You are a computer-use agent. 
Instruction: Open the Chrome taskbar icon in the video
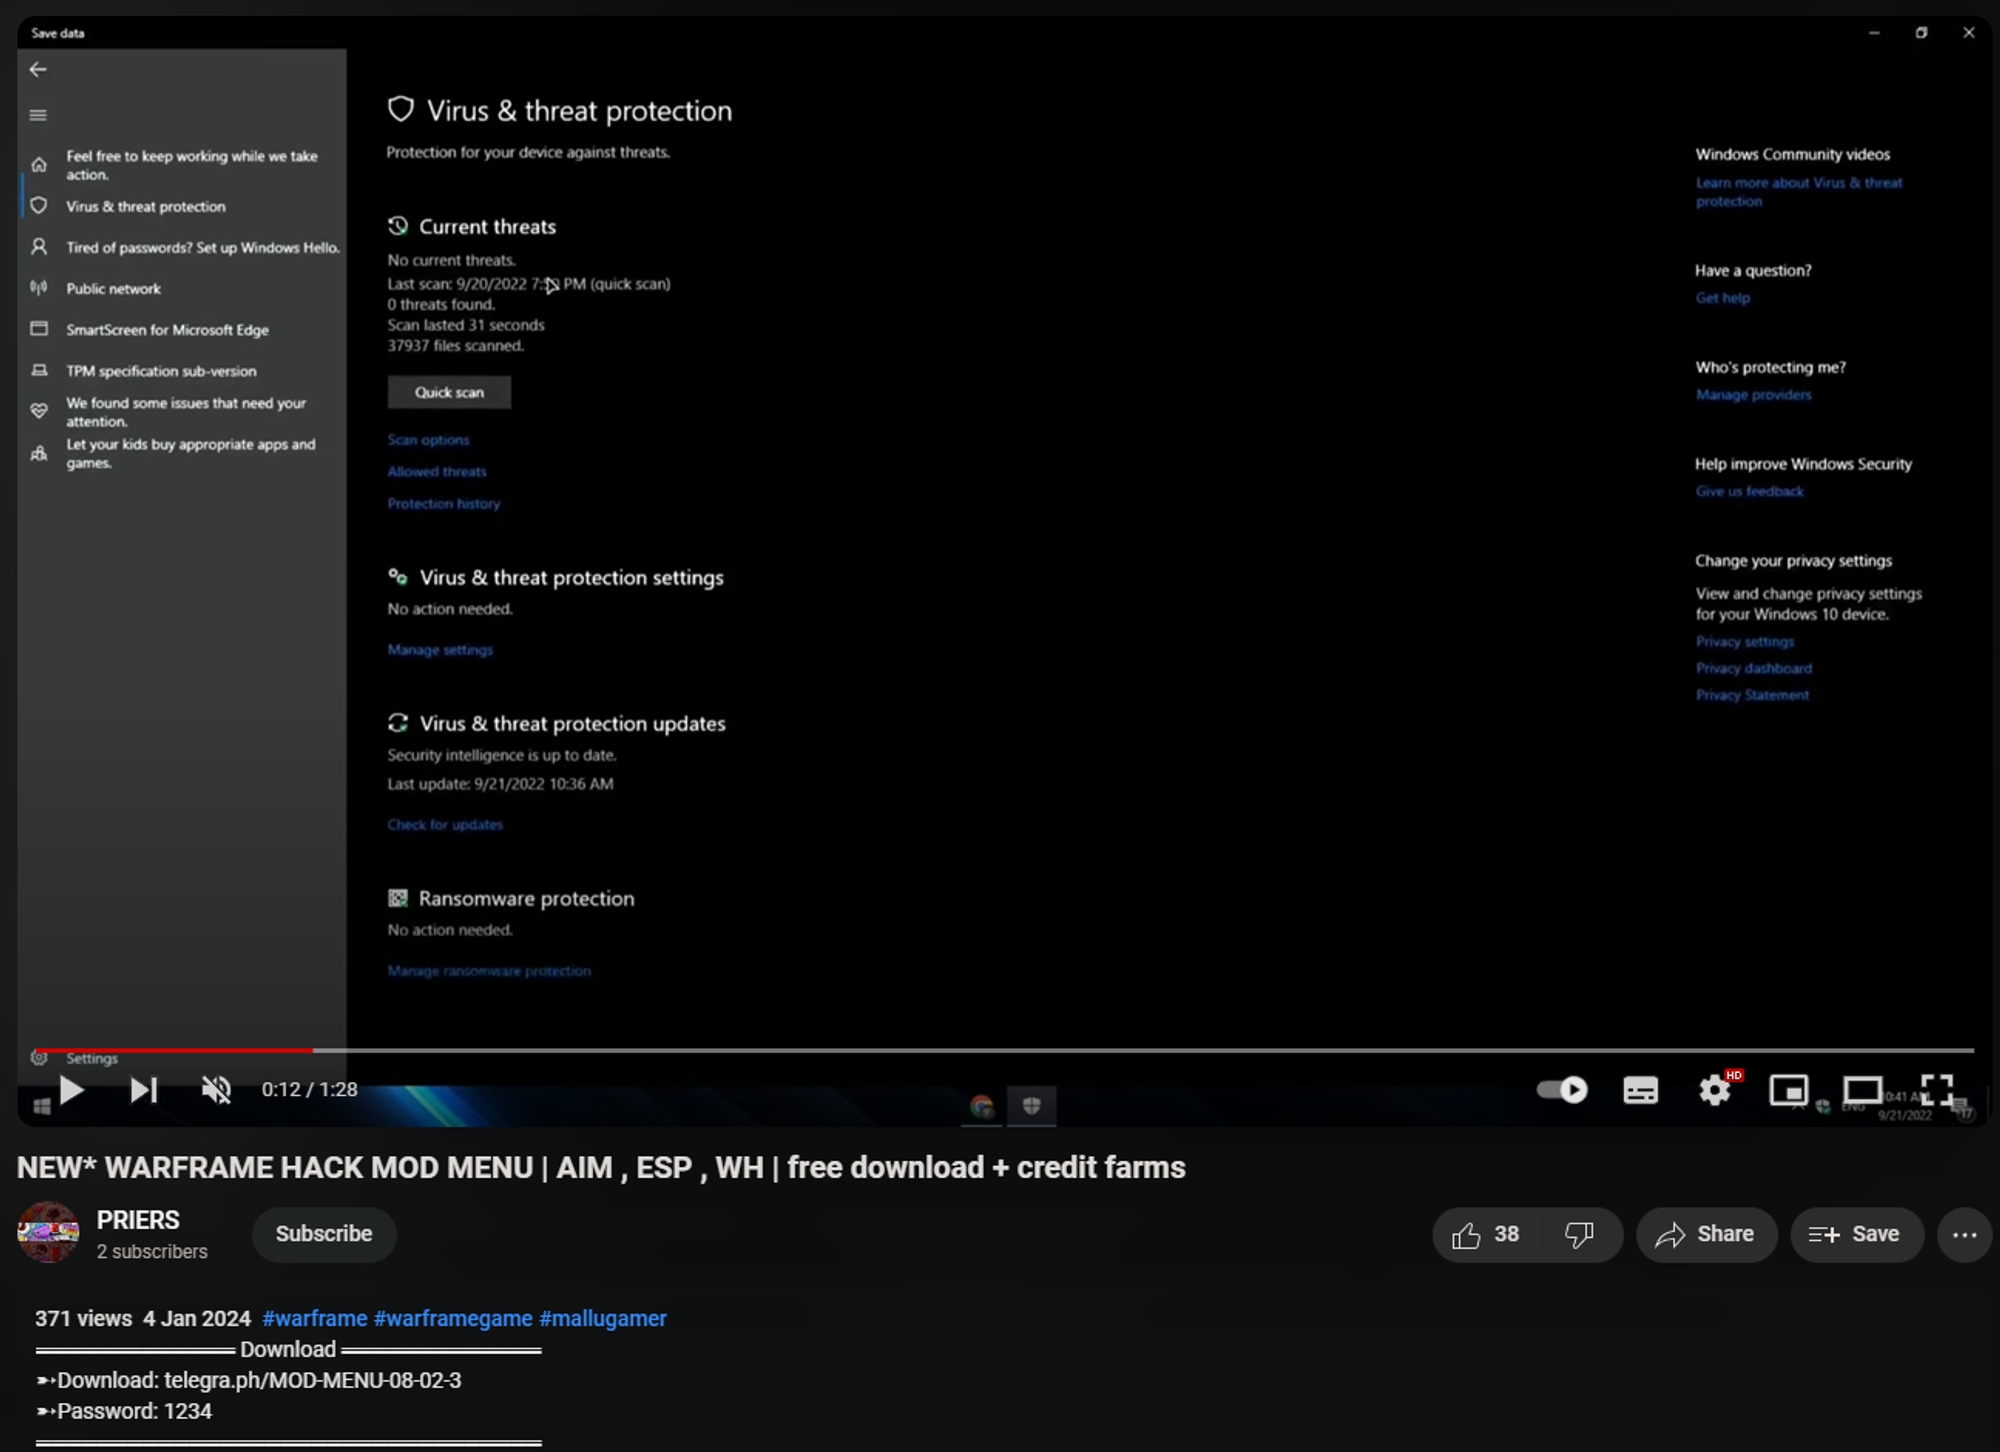(x=981, y=1106)
